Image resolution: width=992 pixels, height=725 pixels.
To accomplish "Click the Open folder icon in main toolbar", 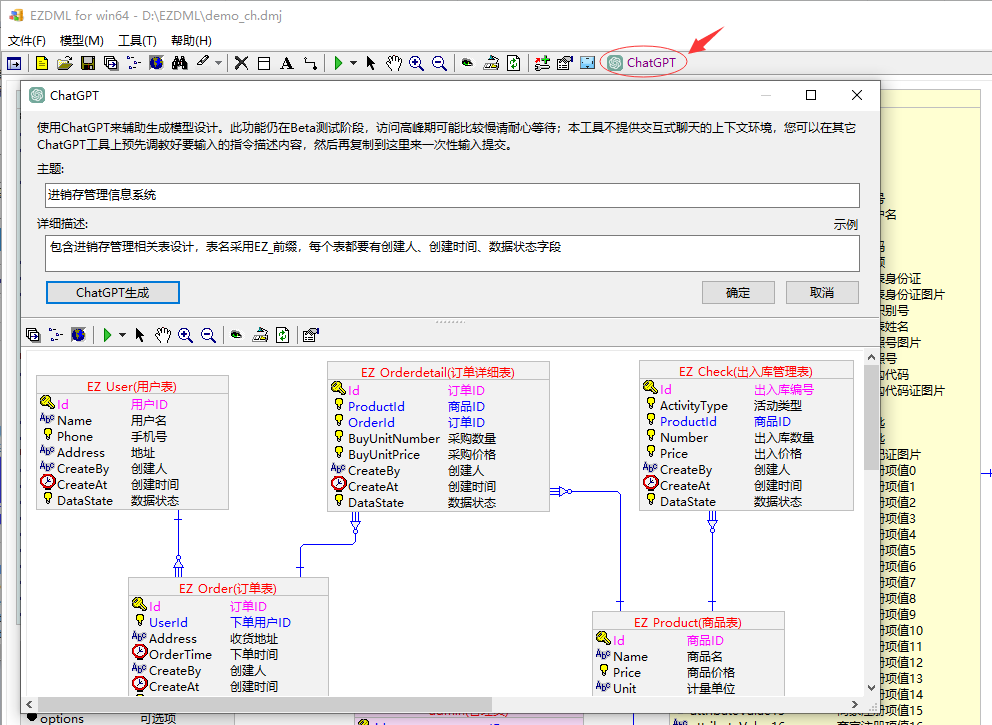I will point(65,63).
